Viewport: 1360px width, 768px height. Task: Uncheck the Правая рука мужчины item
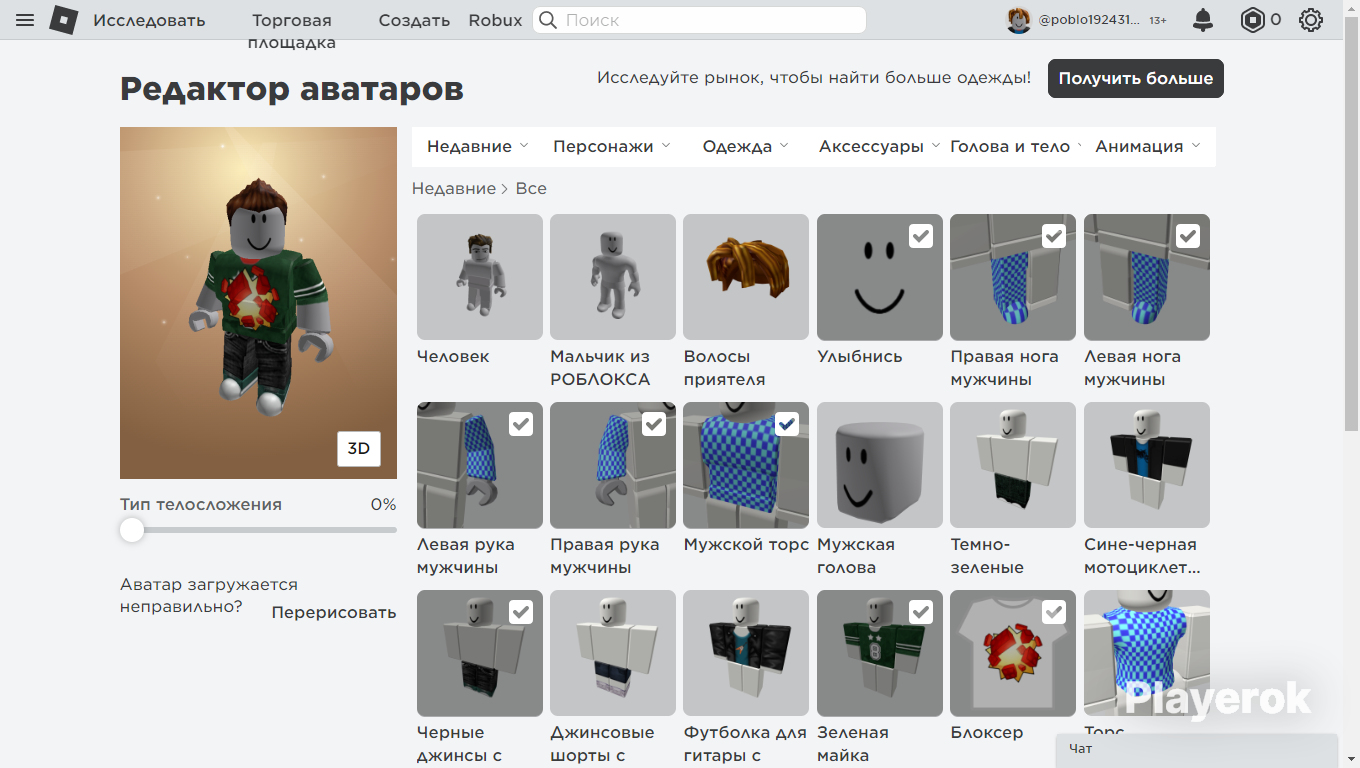click(654, 424)
